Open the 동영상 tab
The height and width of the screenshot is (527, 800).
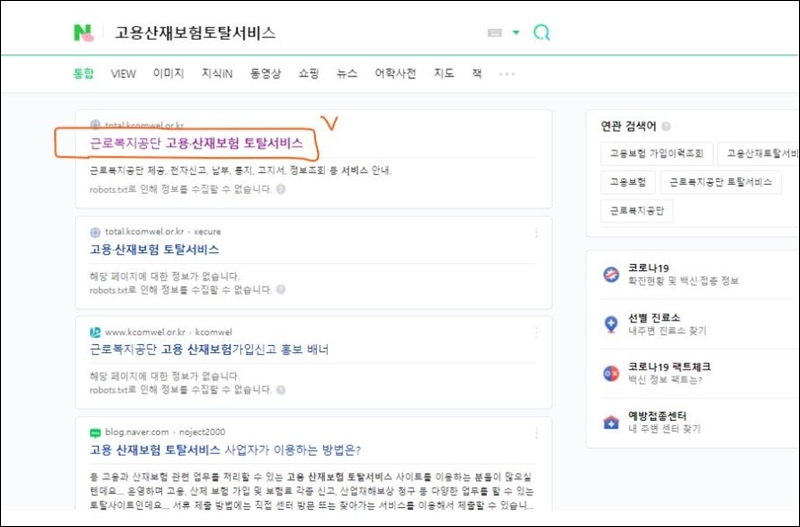265,73
